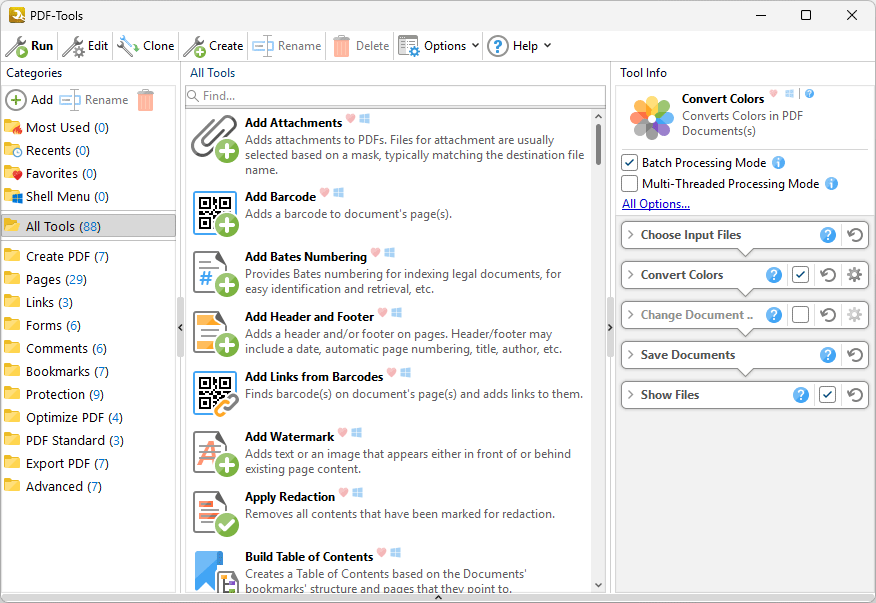This screenshot has height=603, width=876.
Task: Reset the Save Documents step
Action: (854, 355)
